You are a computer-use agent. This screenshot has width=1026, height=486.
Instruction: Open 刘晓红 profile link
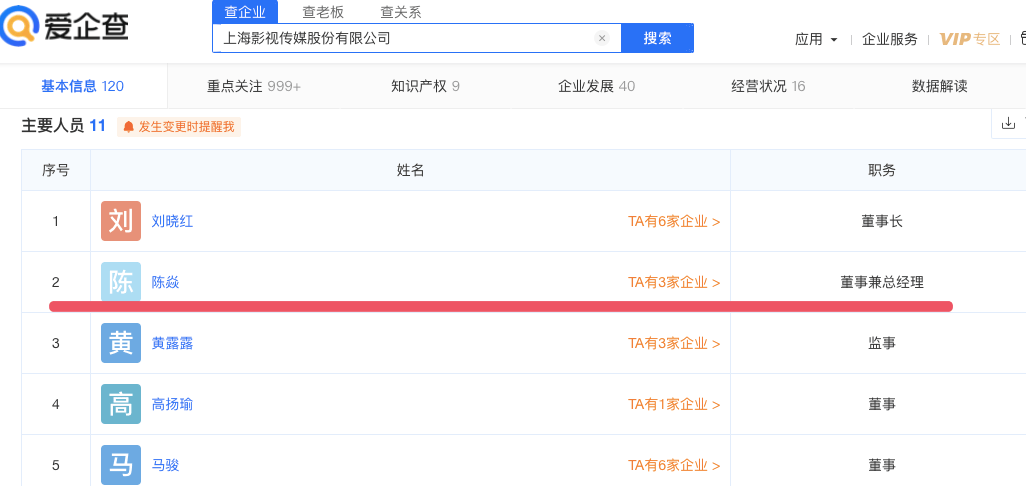click(x=172, y=221)
